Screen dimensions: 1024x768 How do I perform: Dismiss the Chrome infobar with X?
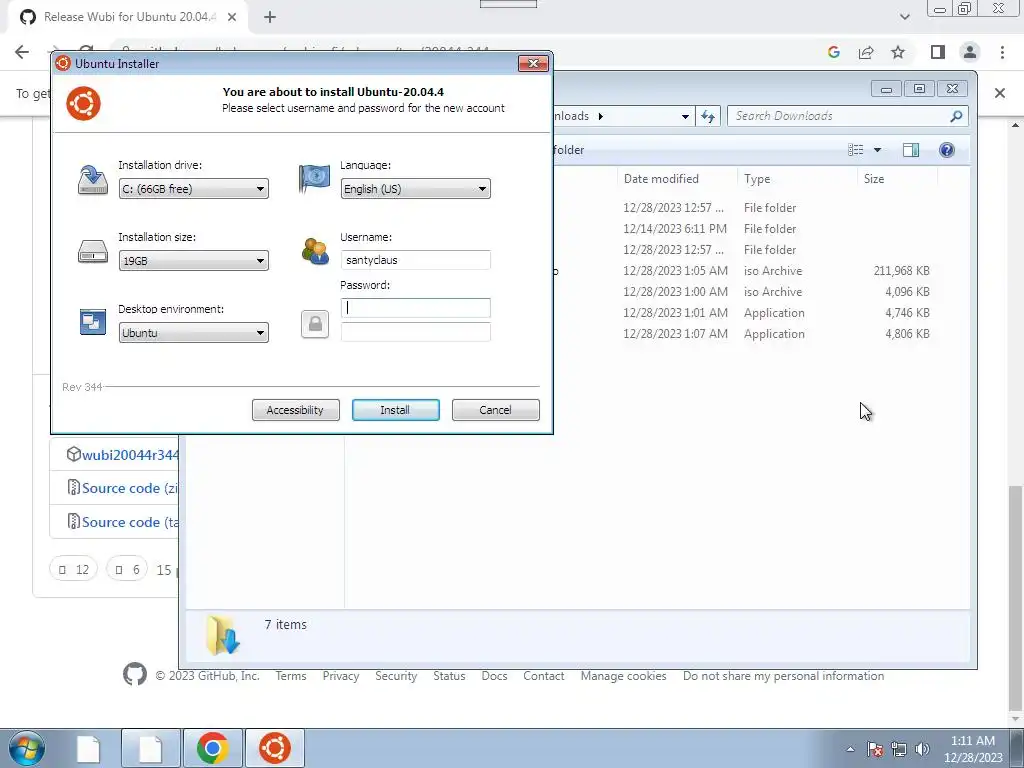(1000, 93)
